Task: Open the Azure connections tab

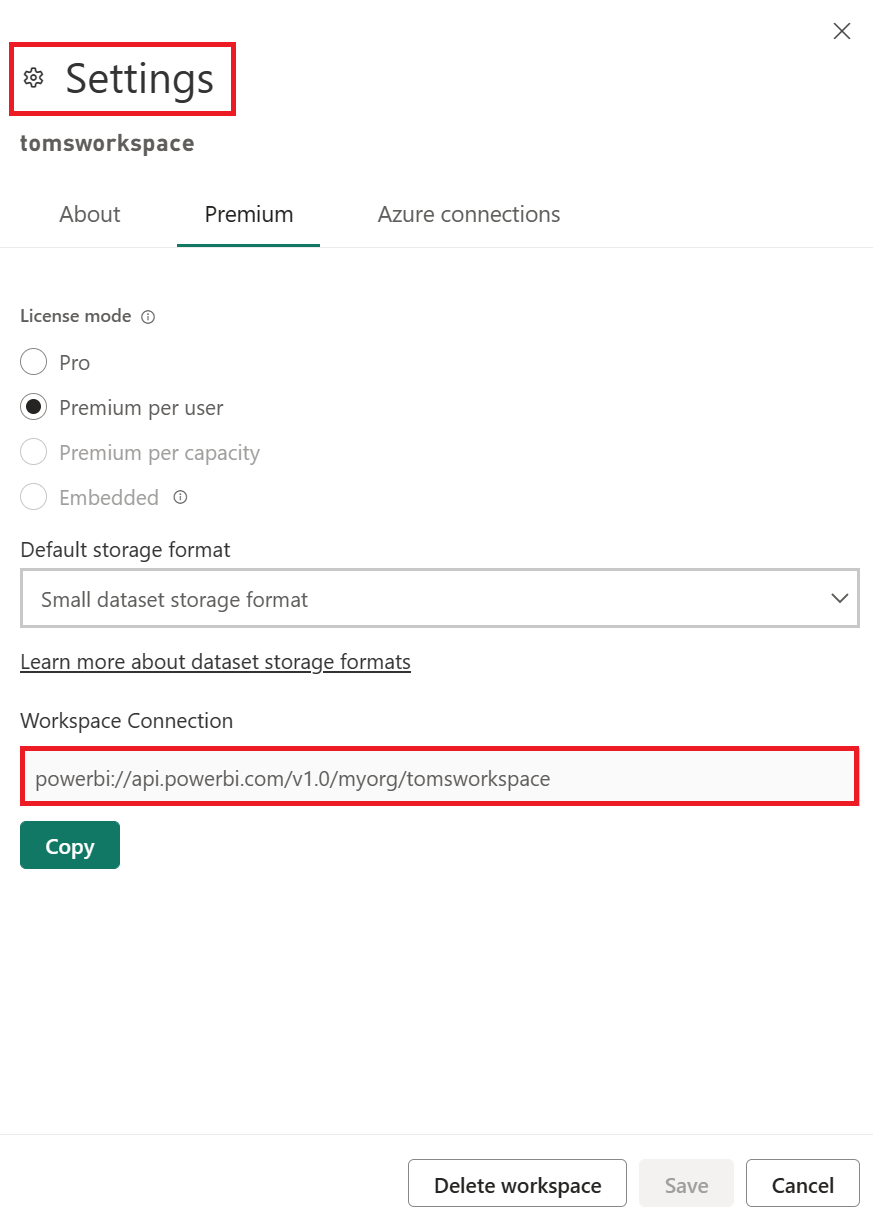Action: pyautogui.click(x=468, y=214)
